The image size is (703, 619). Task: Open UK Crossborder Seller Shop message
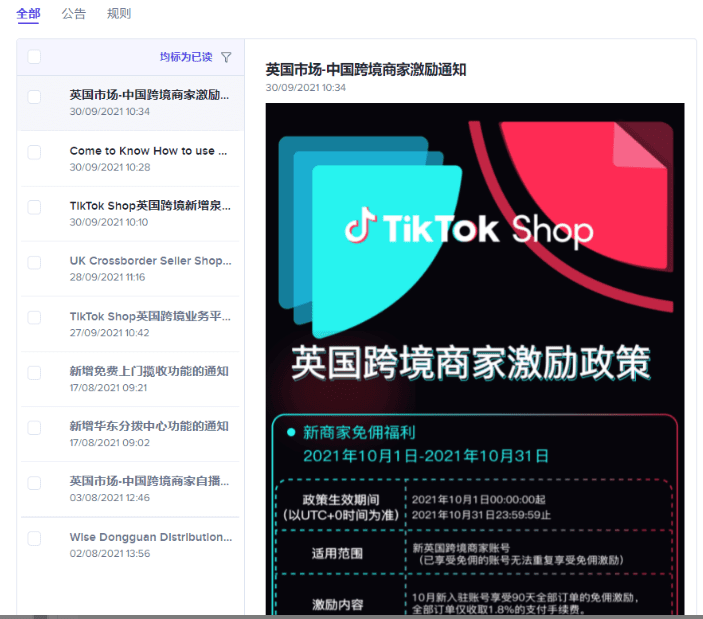(x=130, y=269)
